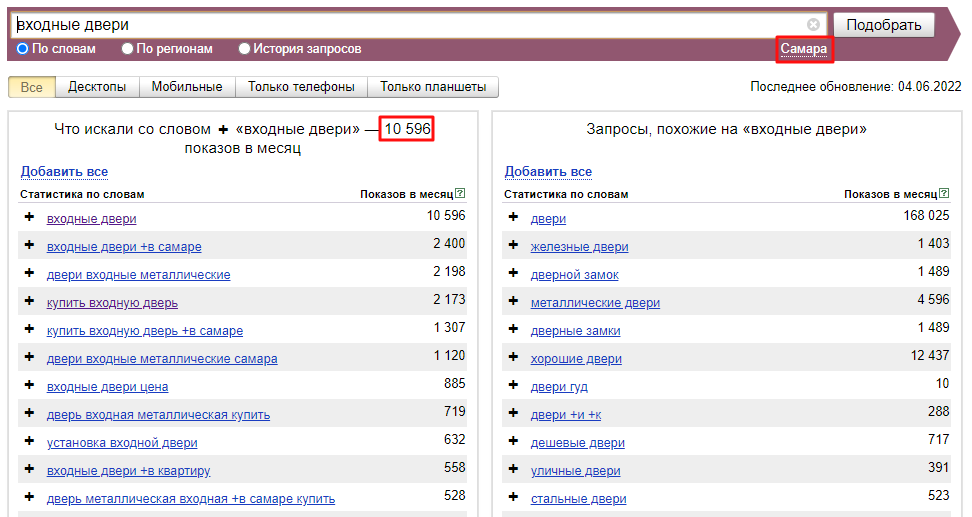Add 'стальные двери' via its plus icon
The image size is (972, 517).
(x=513, y=498)
